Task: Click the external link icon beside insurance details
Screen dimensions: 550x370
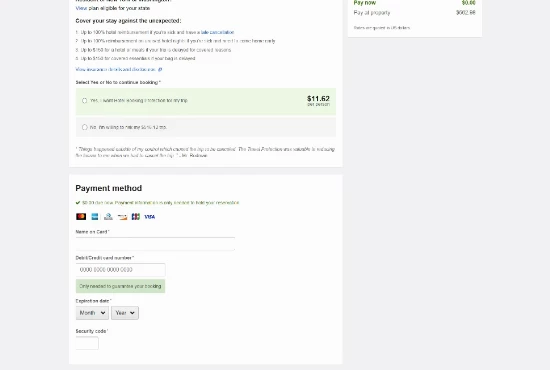Action: click(x=160, y=69)
